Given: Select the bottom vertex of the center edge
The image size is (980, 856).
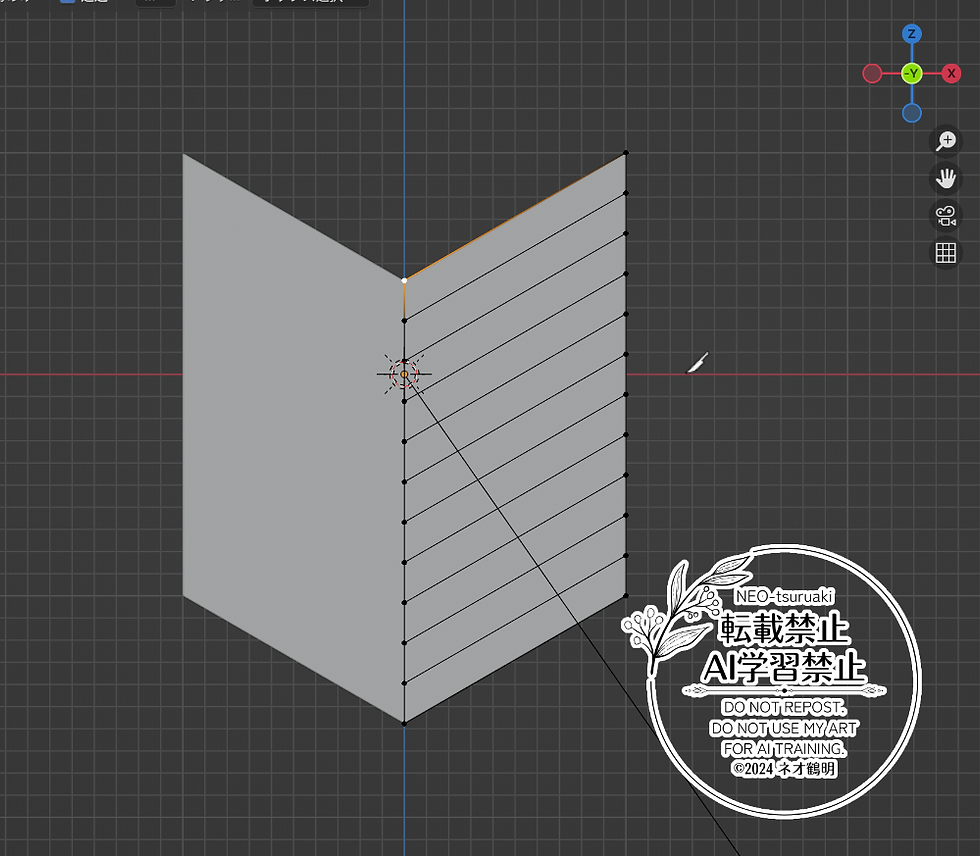Looking at the screenshot, I should (404, 724).
